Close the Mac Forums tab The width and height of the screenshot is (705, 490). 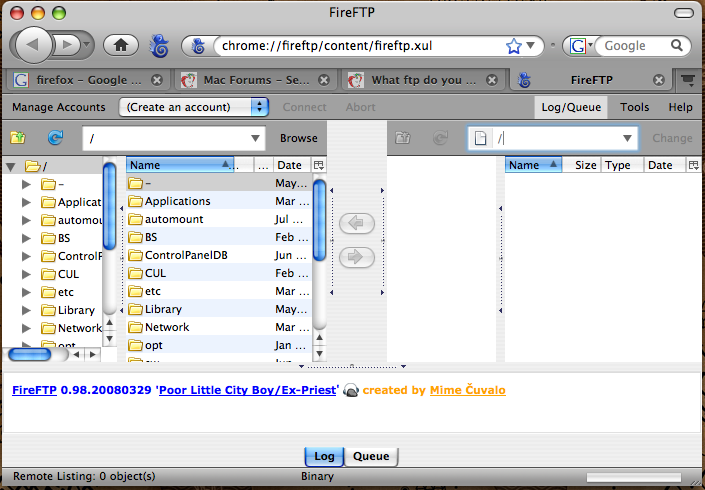click(324, 80)
